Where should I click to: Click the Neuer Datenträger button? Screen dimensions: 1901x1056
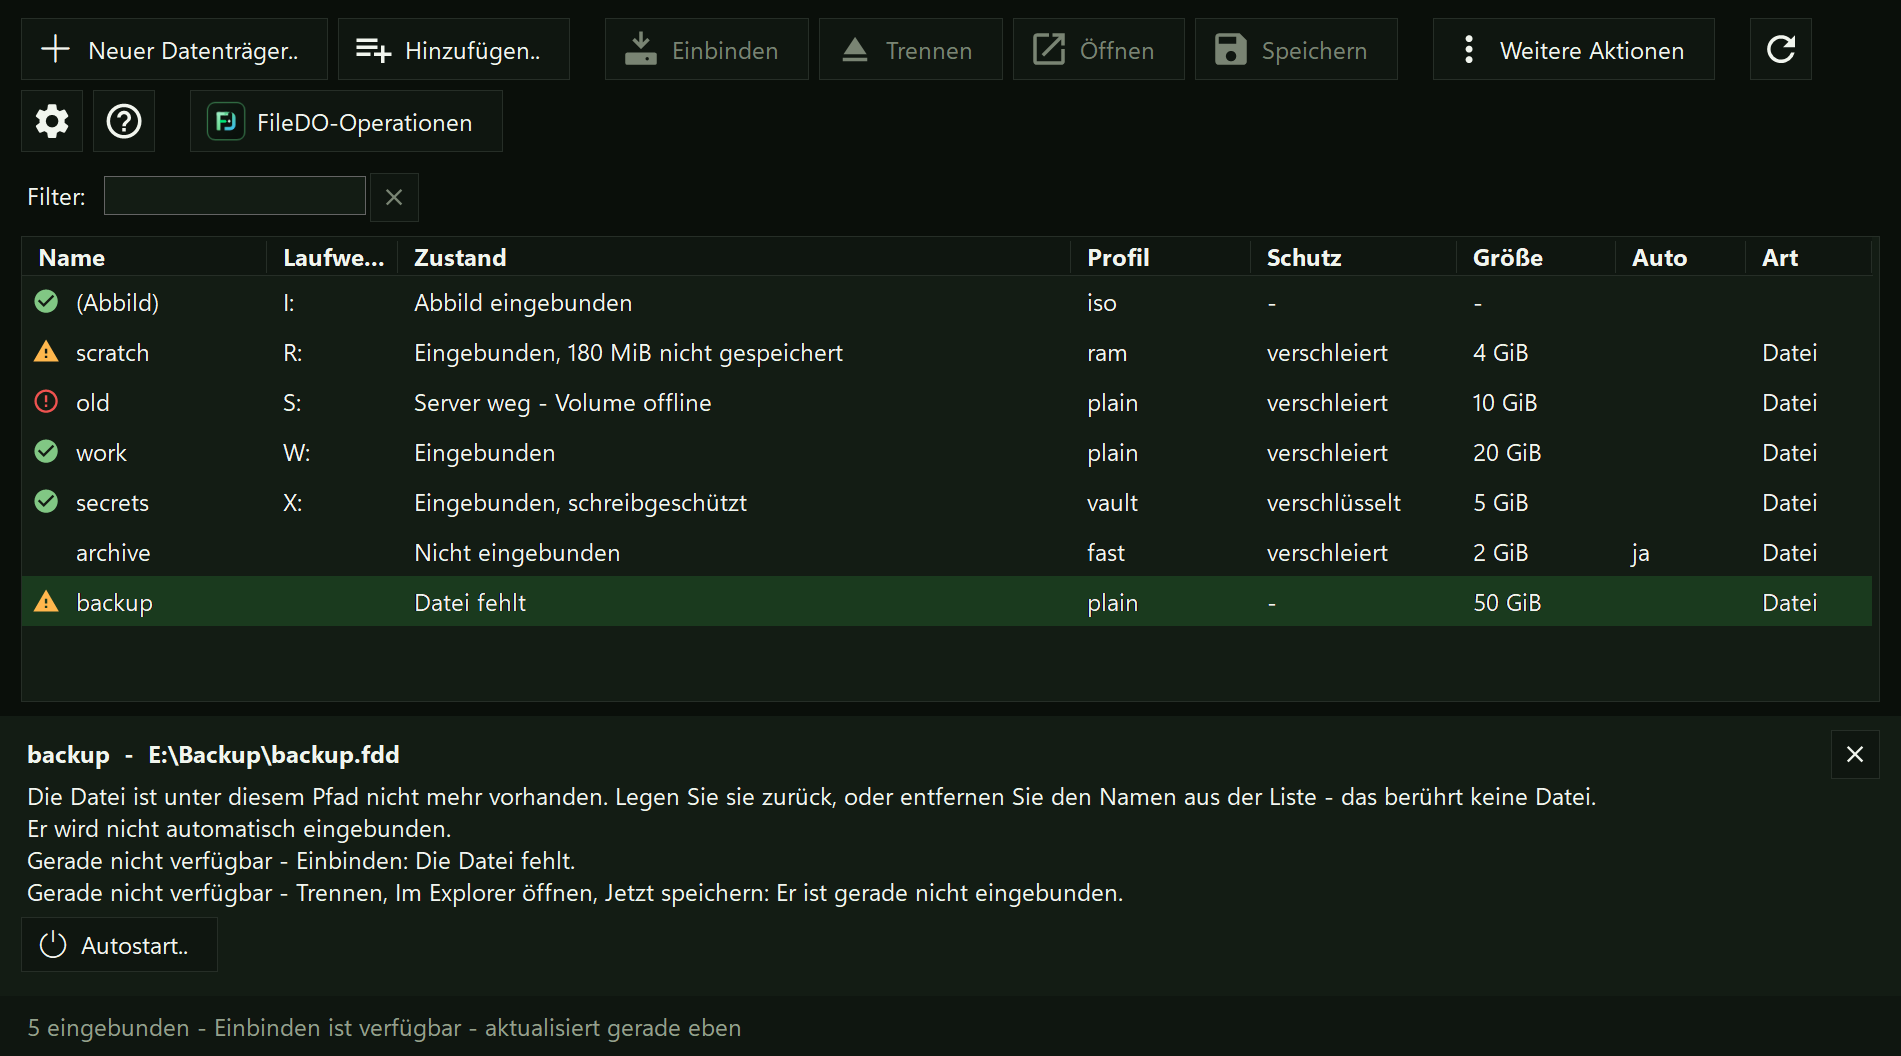(174, 49)
